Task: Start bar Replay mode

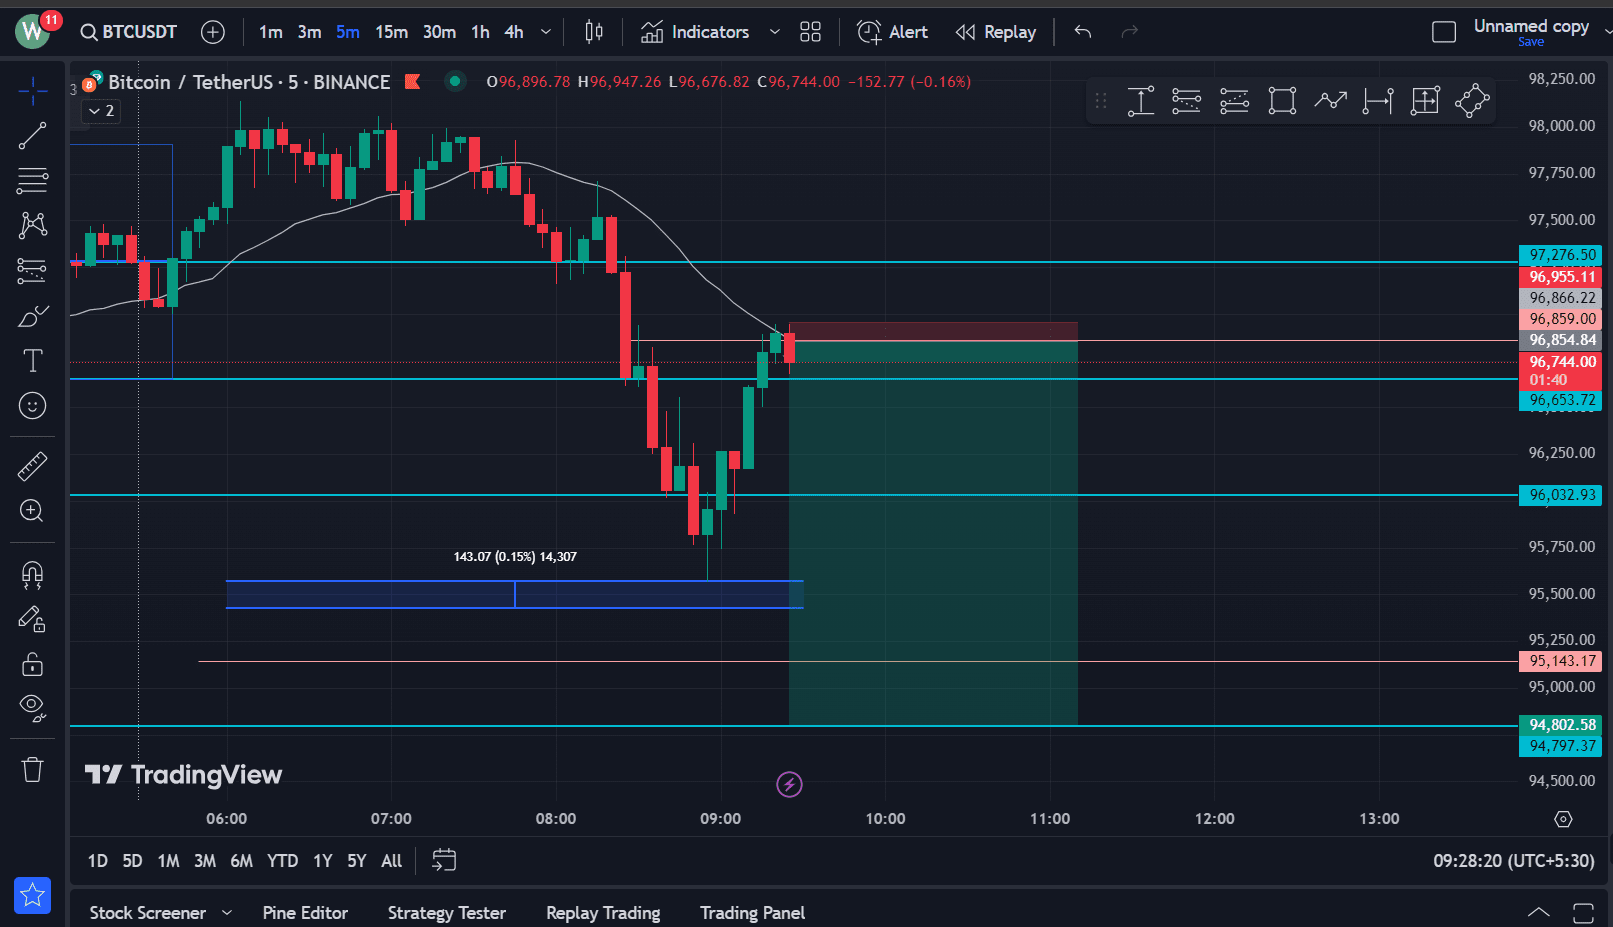Action: 995,32
